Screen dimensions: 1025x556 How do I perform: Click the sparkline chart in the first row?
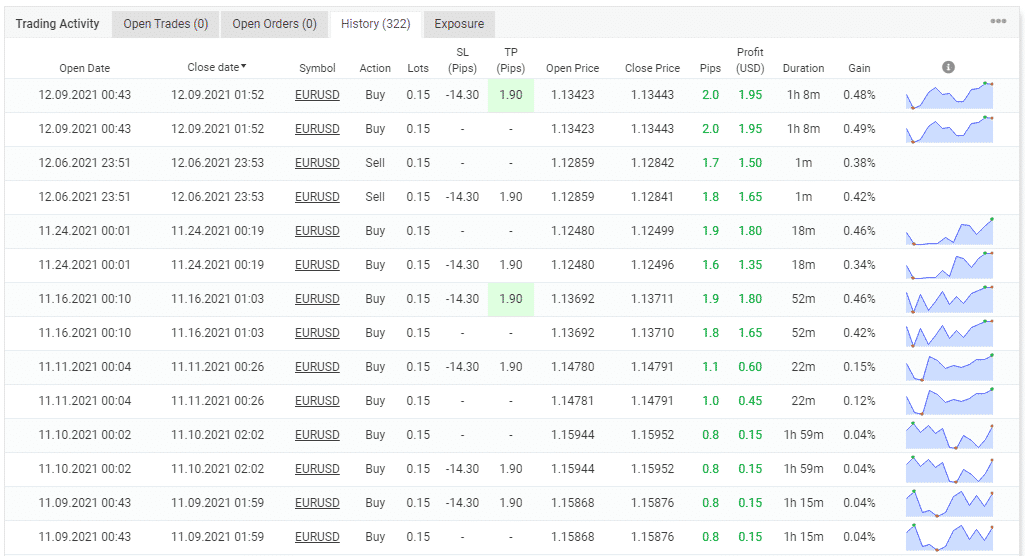(x=950, y=95)
